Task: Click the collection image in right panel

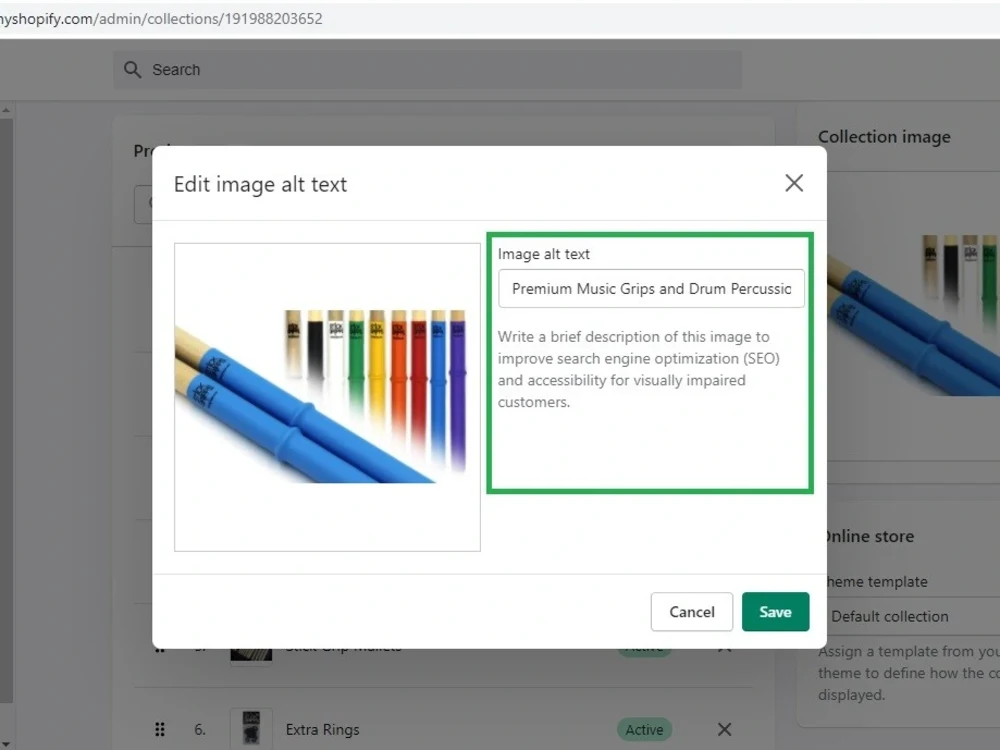Action: [x=913, y=315]
